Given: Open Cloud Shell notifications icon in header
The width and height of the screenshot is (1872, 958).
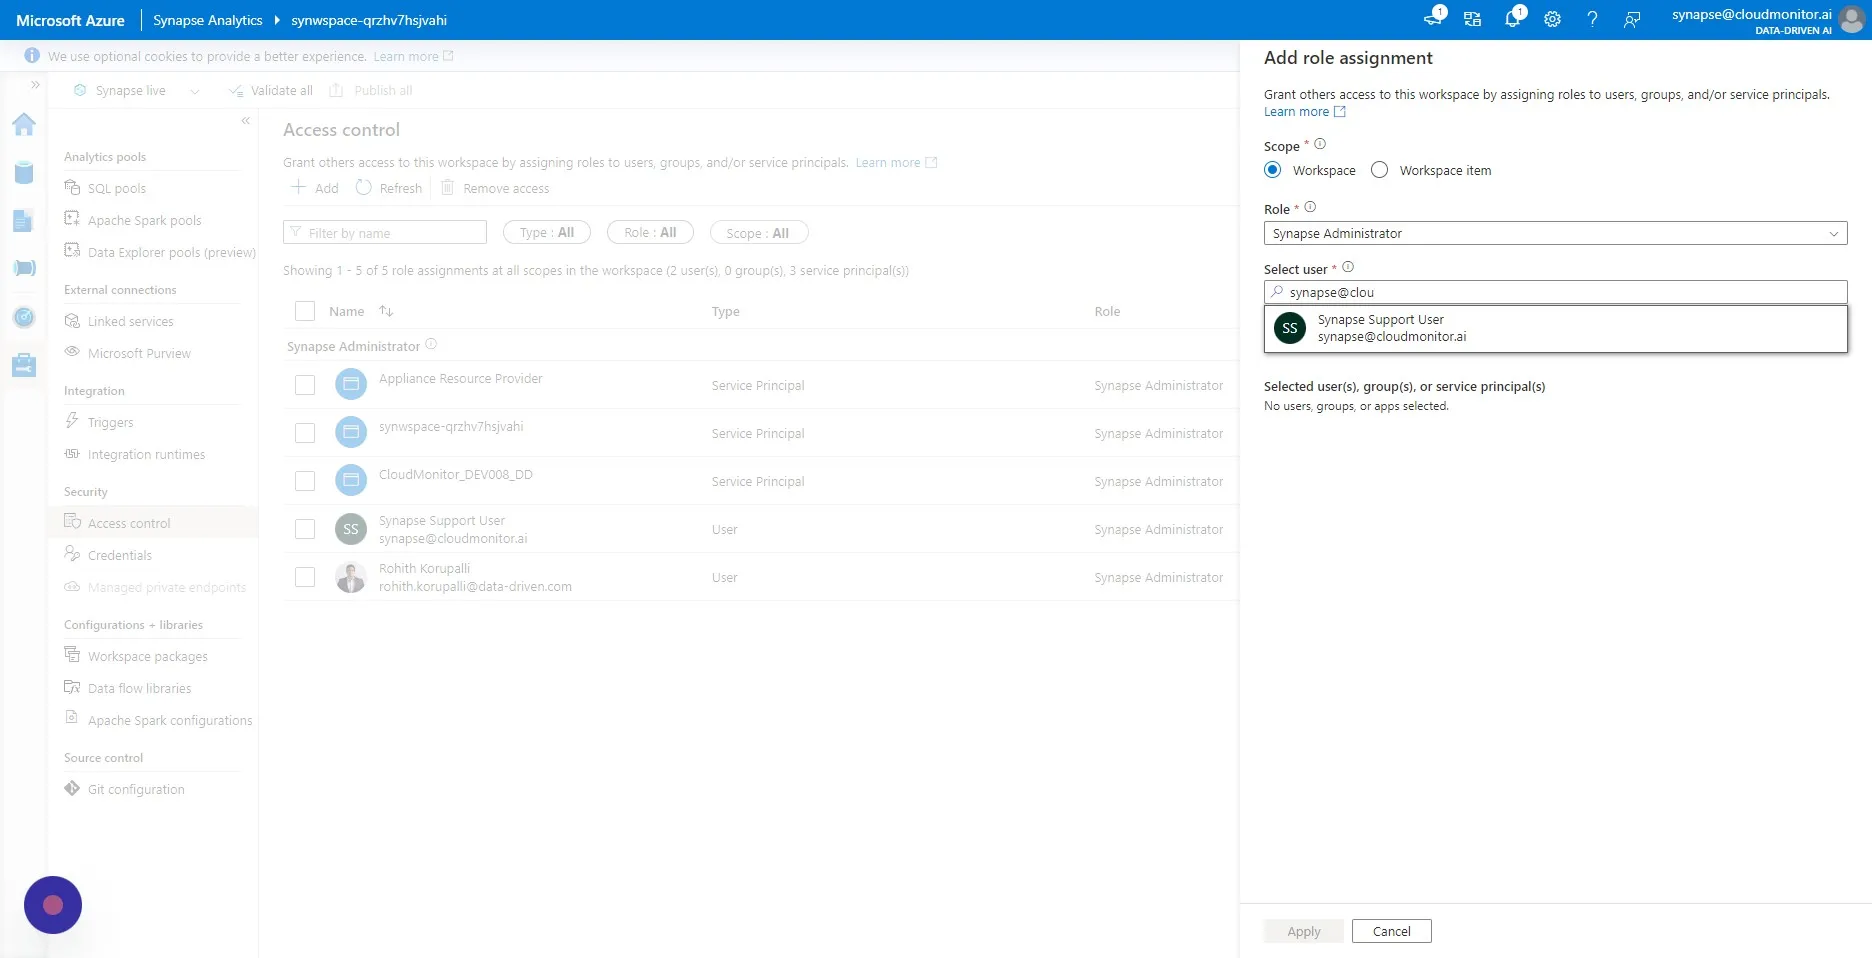Looking at the screenshot, I should [x=1433, y=19].
